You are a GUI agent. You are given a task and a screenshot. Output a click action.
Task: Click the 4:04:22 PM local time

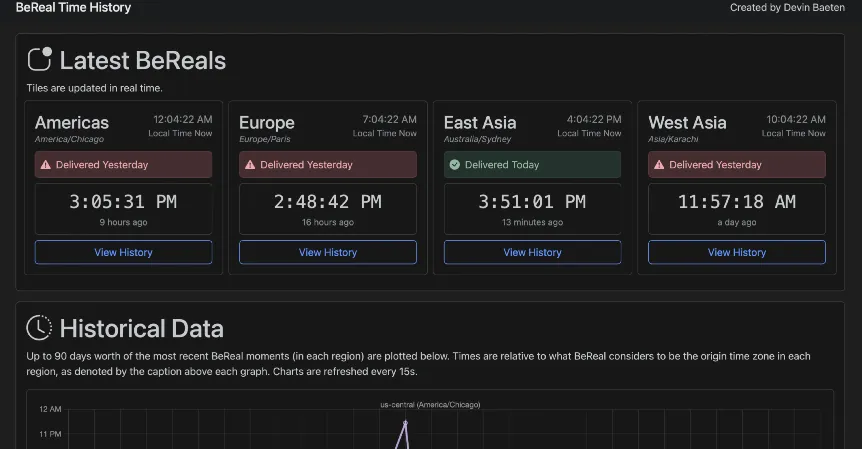coord(594,119)
